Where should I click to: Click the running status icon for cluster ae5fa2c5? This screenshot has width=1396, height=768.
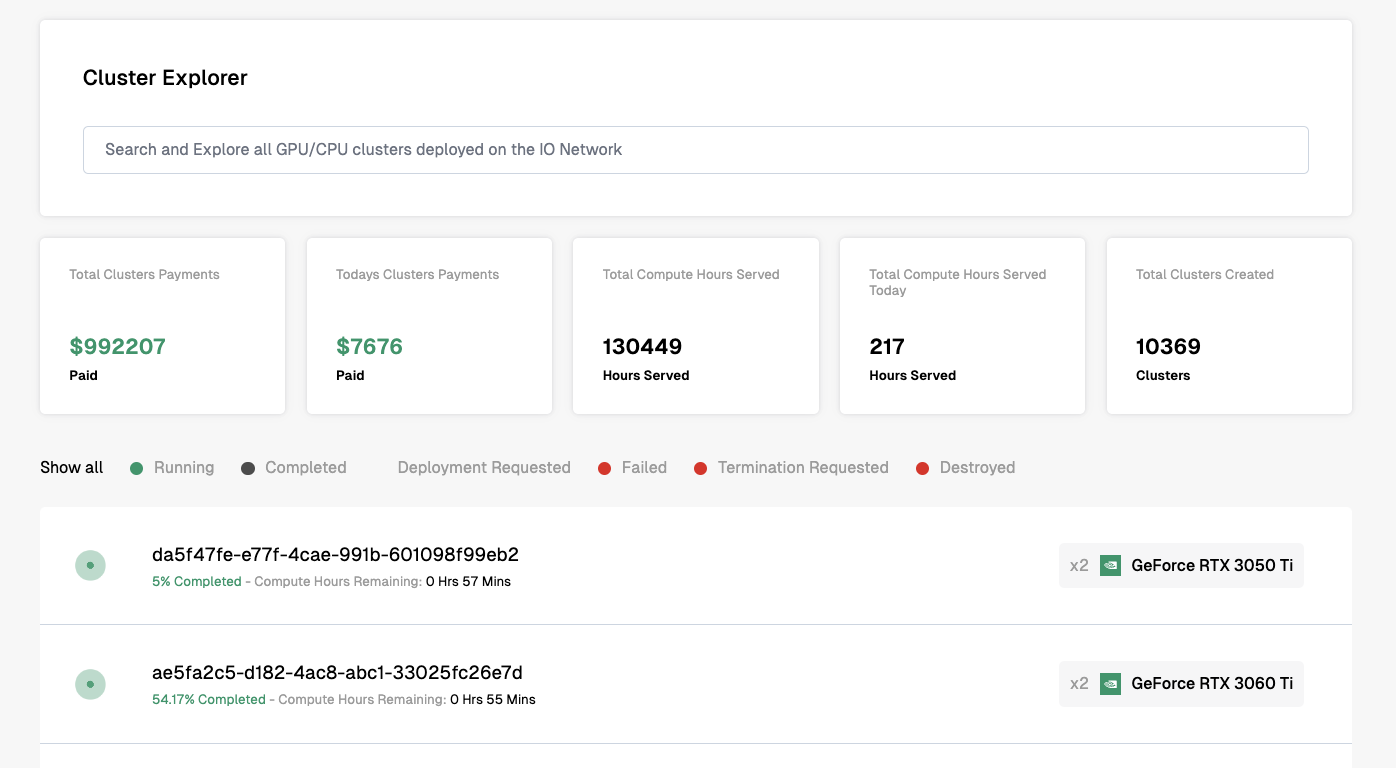[x=90, y=684]
